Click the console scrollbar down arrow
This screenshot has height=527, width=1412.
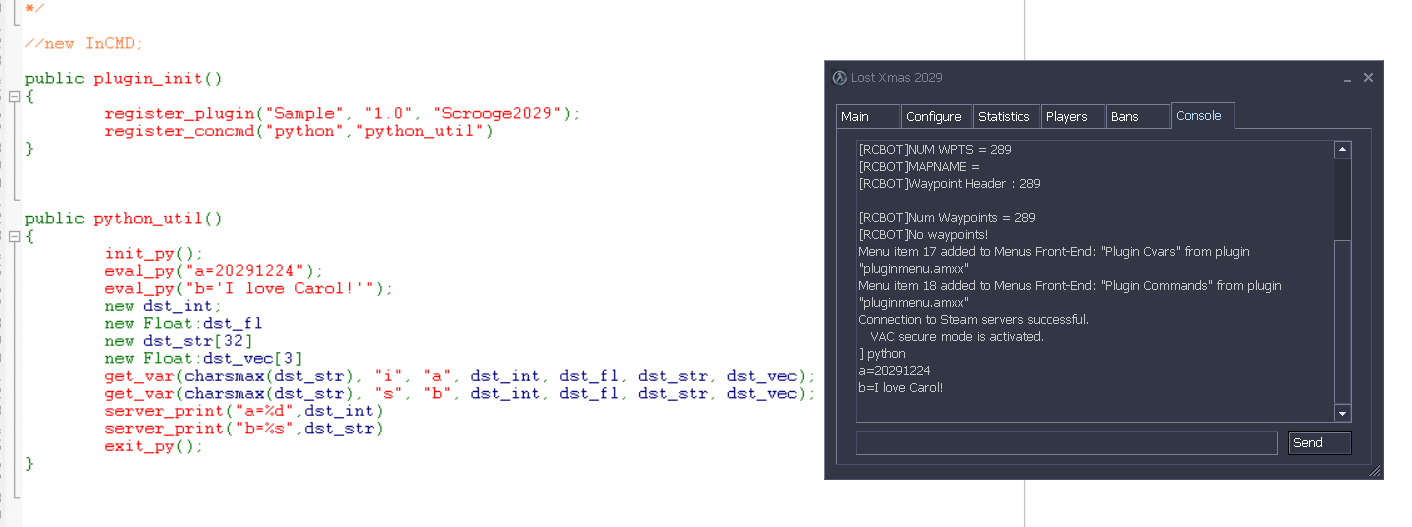(x=1343, y=413)
